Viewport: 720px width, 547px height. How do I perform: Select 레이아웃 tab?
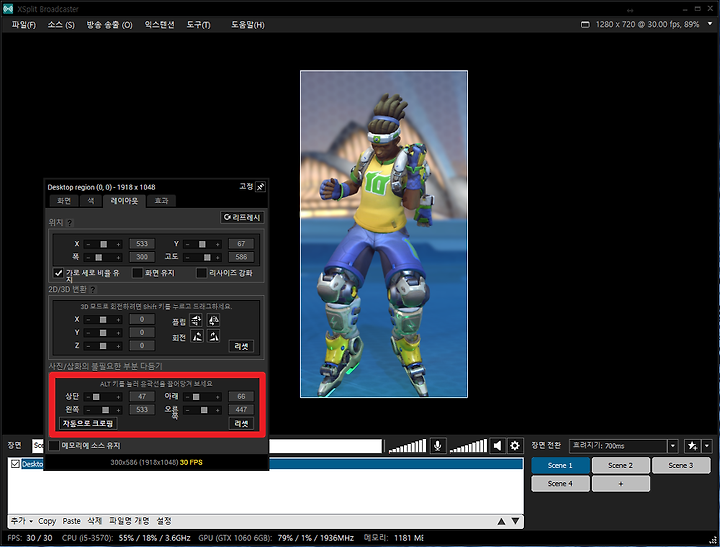(x=124, y=201)
